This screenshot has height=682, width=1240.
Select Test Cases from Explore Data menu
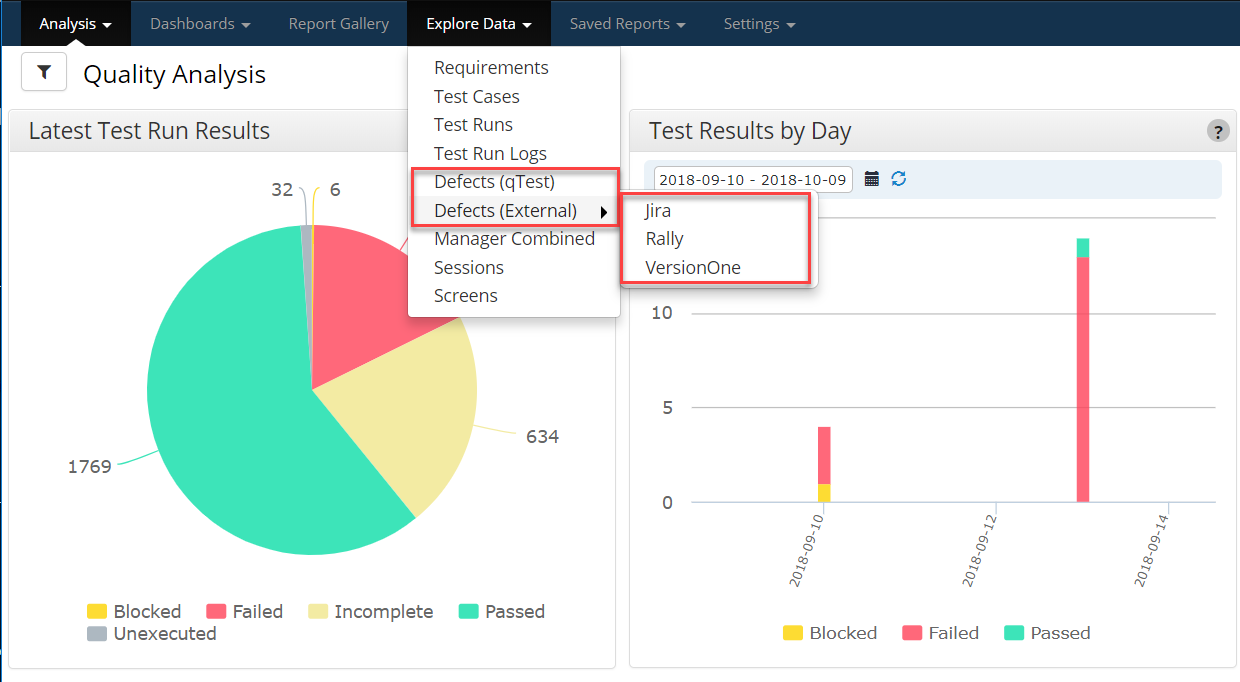click(476, 97)
